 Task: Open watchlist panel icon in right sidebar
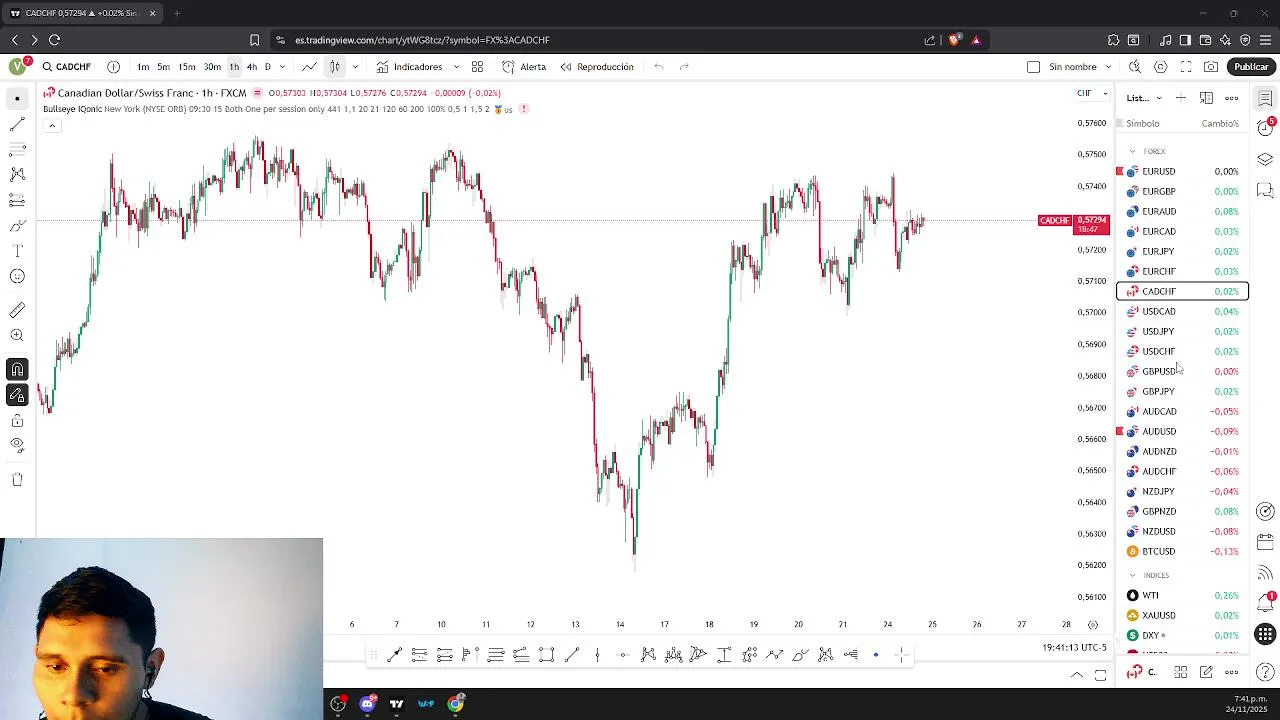(x=1265, y=99)
